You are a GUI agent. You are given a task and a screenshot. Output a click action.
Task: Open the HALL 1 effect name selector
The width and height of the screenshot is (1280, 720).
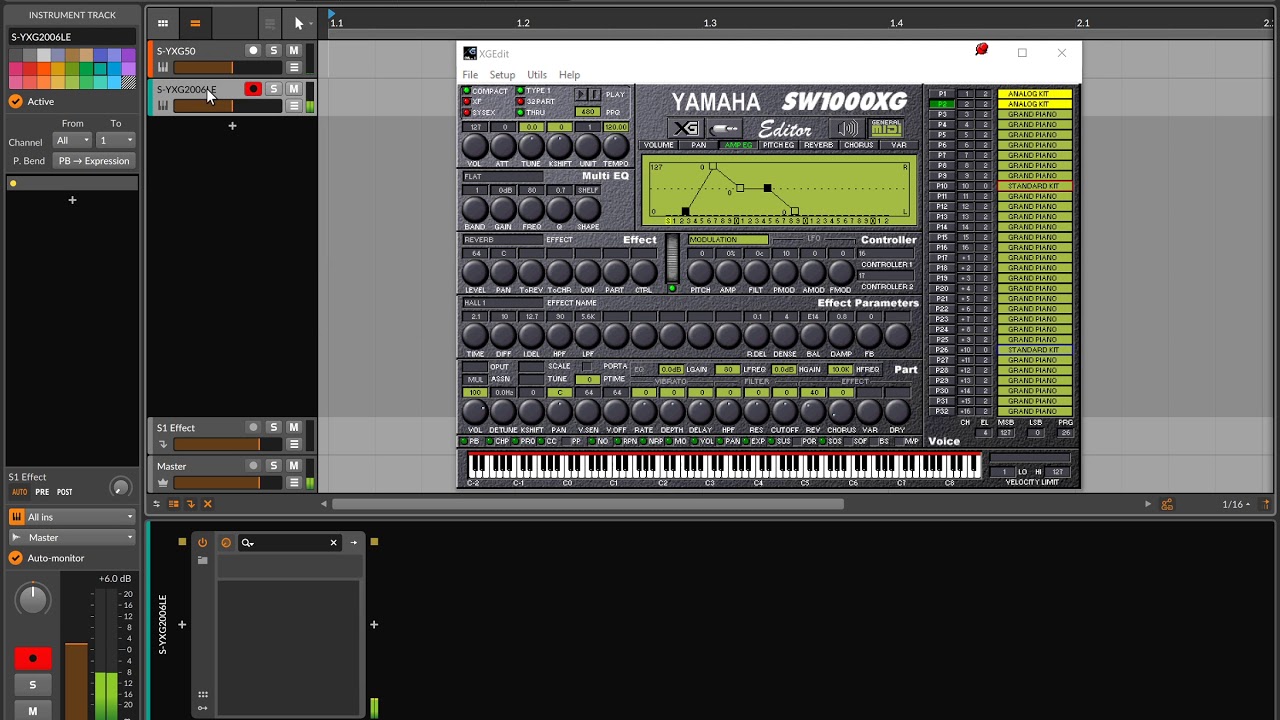502,303
